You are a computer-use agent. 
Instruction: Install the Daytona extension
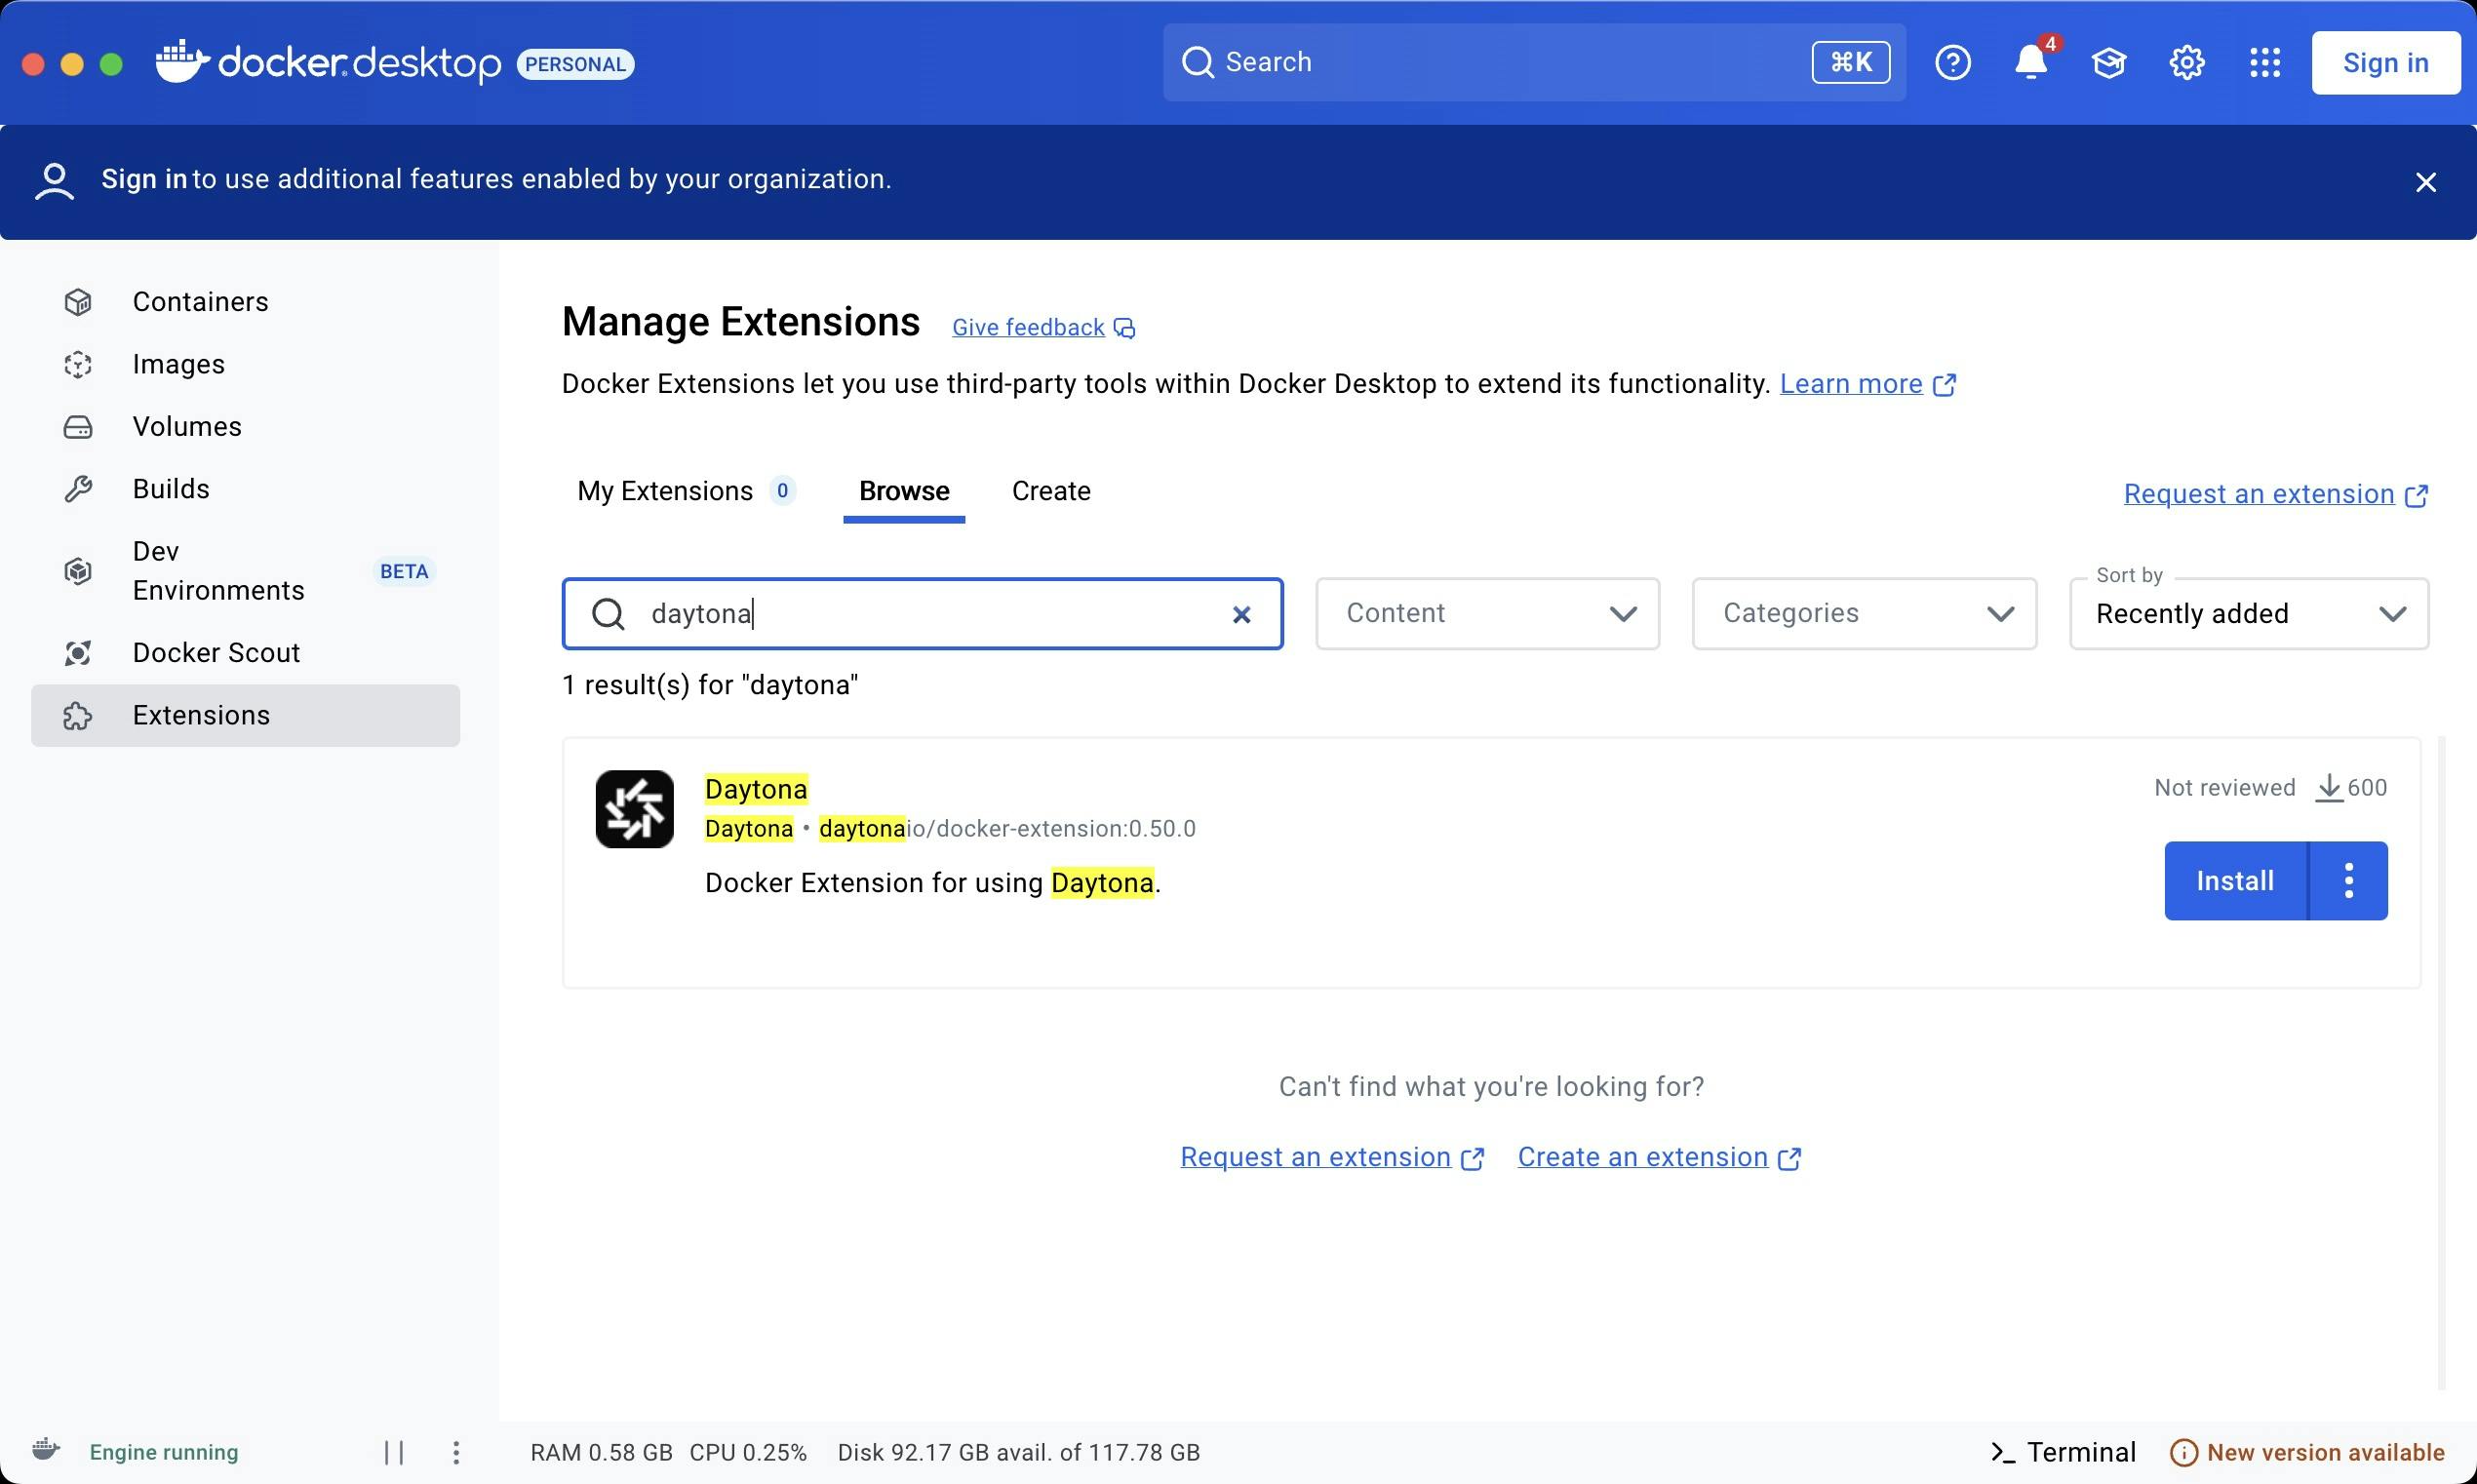coord(2235,881)
